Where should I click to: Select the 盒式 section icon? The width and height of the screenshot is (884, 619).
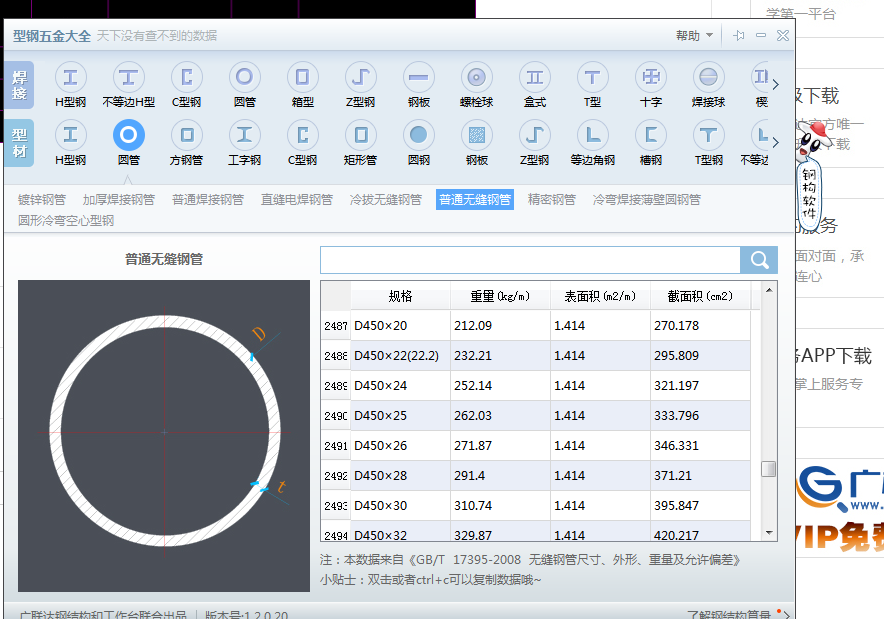[534, 77]
